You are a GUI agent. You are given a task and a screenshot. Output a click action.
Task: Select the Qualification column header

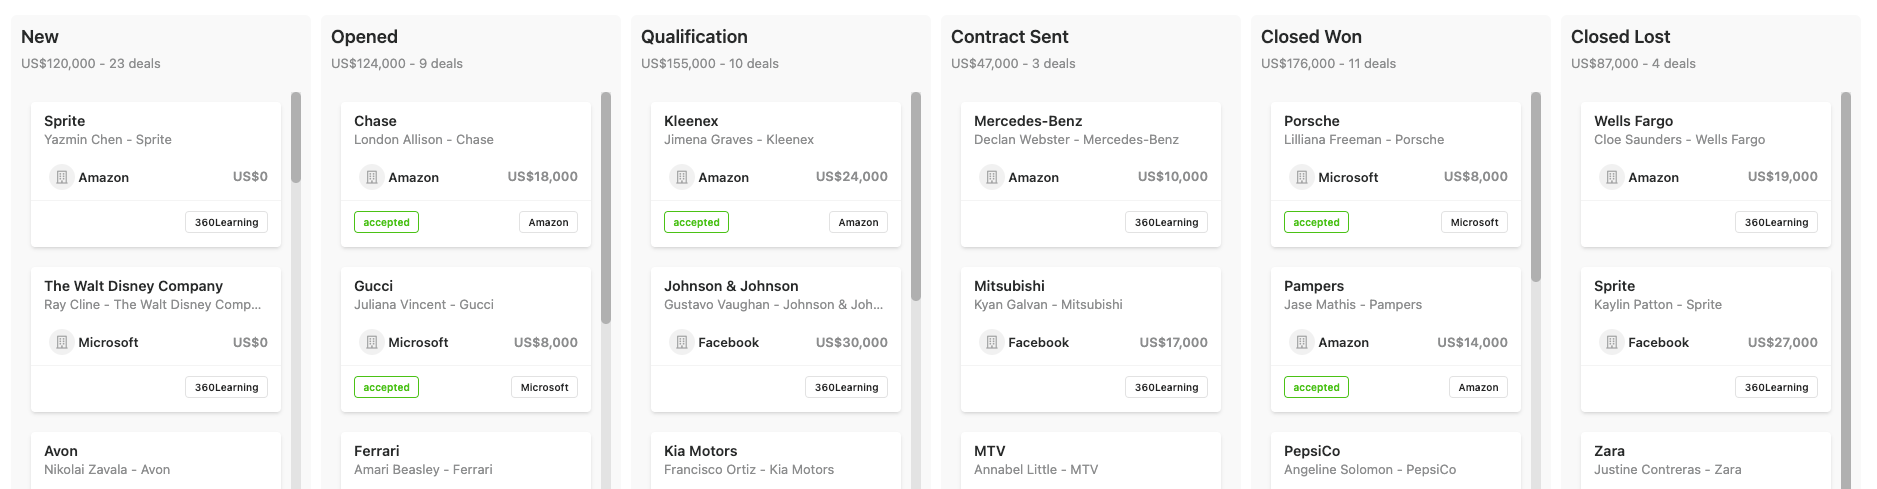pyautogui.click(x=694, y=37)
